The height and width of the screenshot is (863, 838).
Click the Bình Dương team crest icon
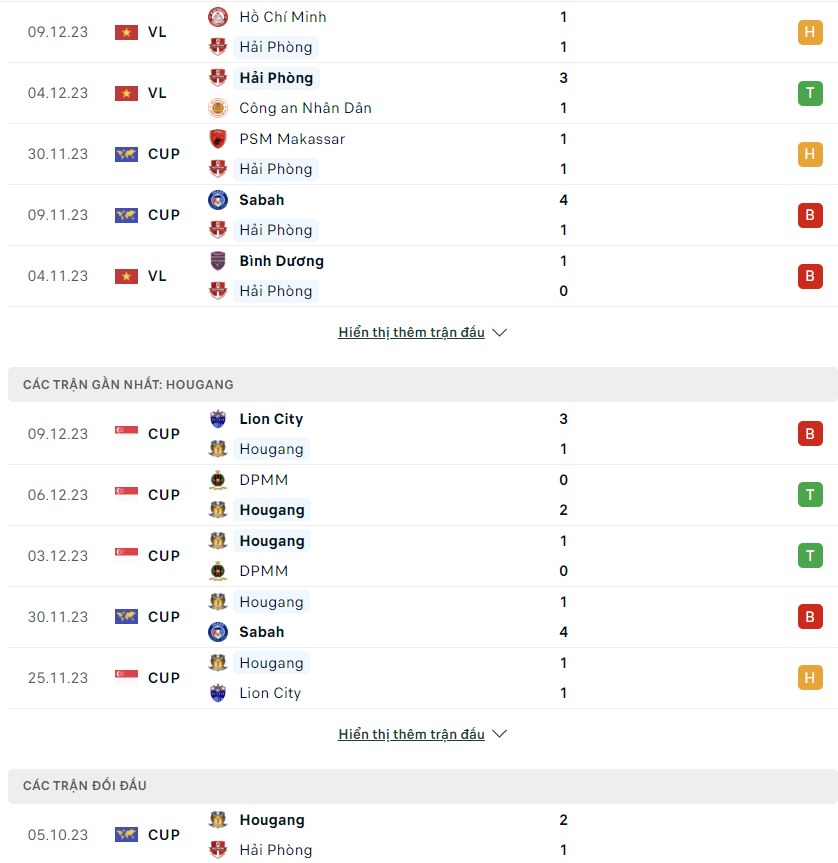pos(218,261)
